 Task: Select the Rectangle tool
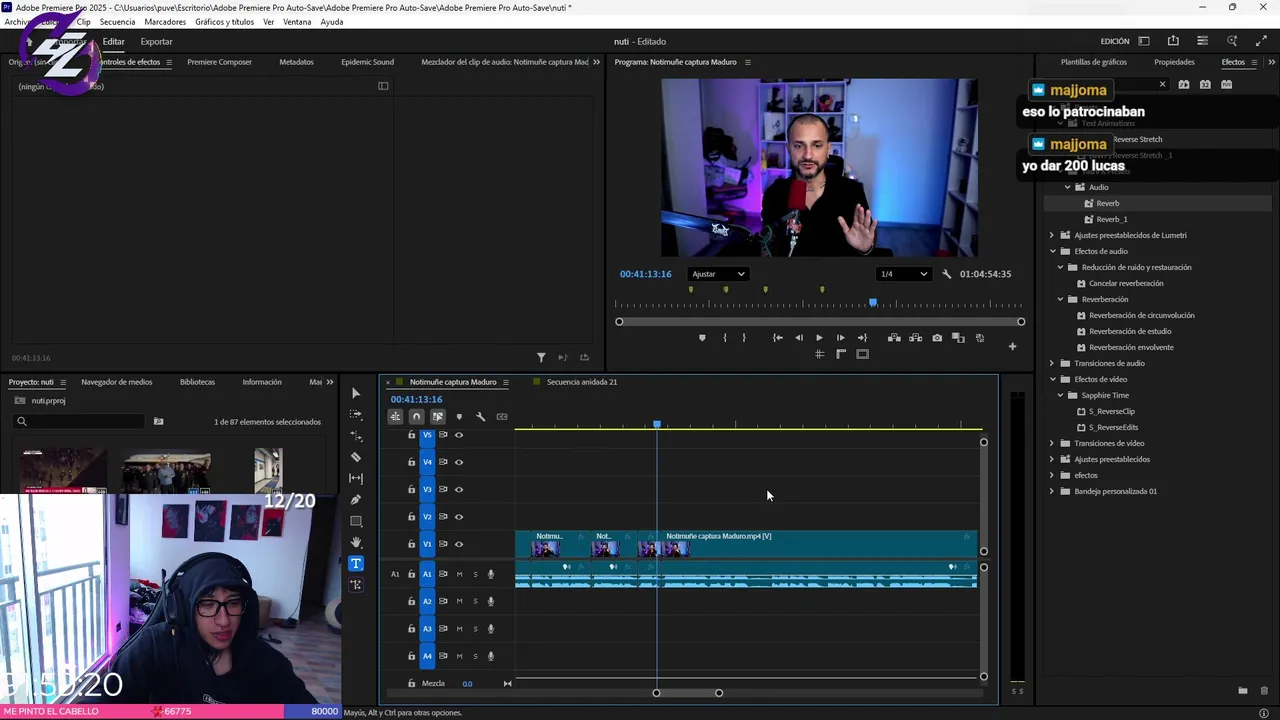pyautogui.click(x=356, y=521)
